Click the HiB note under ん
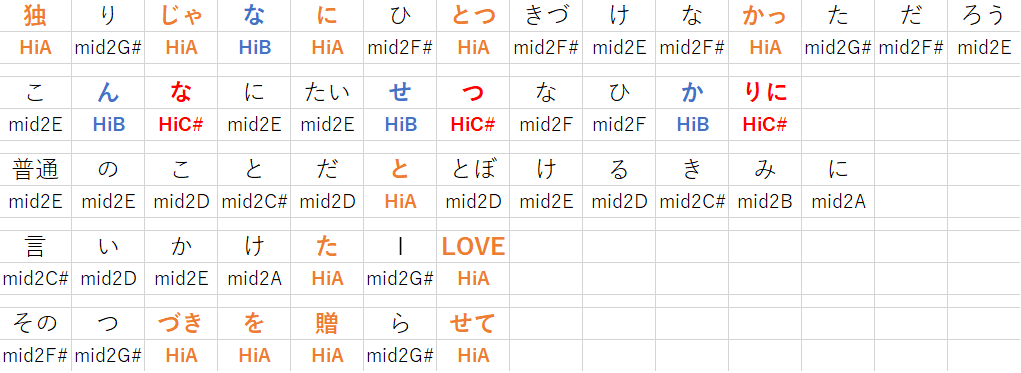Screen dimensions: 1021x373 click(108, 124)
